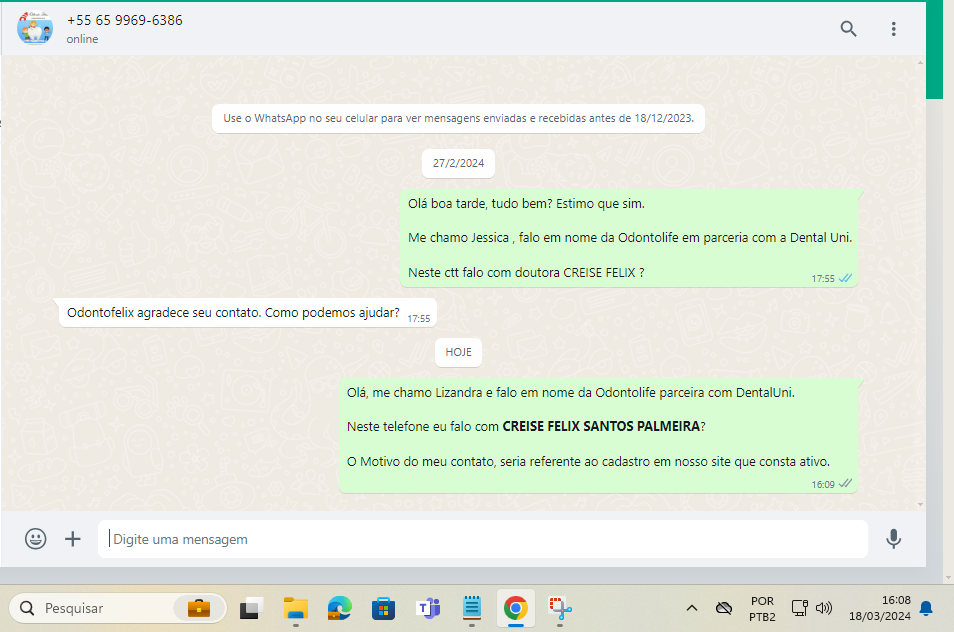This screenshot has width=954, height=632.
Task: Click the plus attach icon
Action: point(73,539)
